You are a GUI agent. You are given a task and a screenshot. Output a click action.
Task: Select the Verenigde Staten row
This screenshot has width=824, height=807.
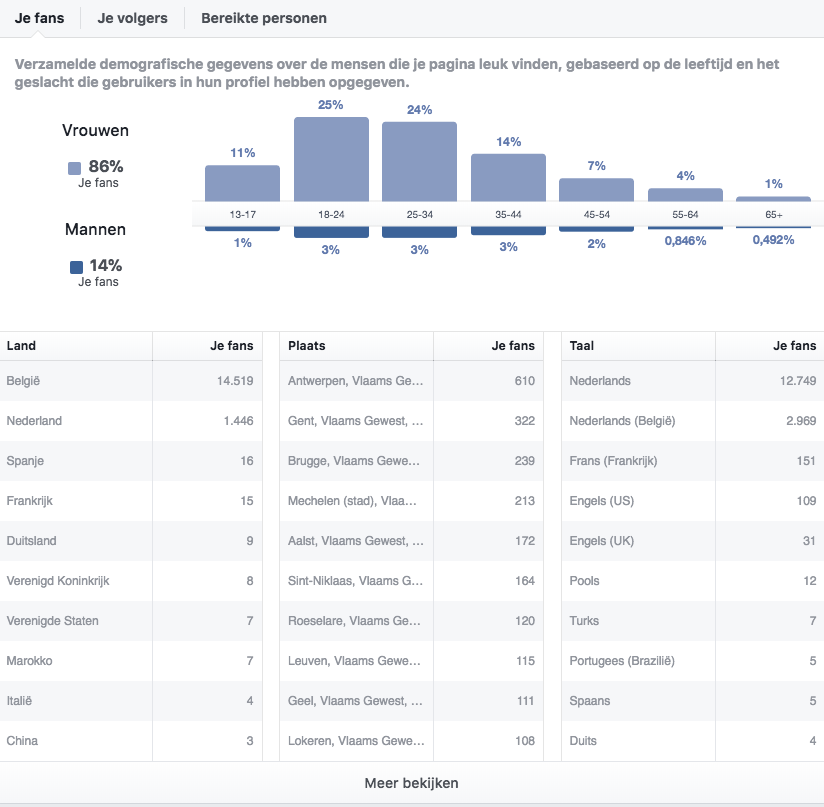pos(131,620)
